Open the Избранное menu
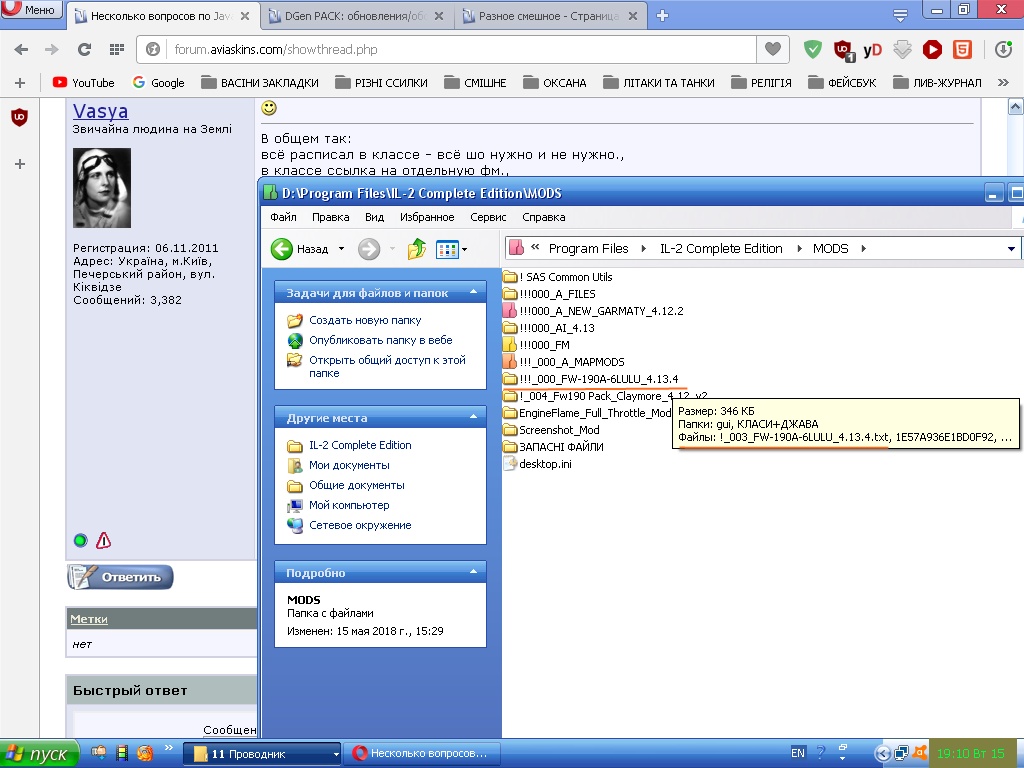Screen dimensions: 1024x768 point(427,217)
